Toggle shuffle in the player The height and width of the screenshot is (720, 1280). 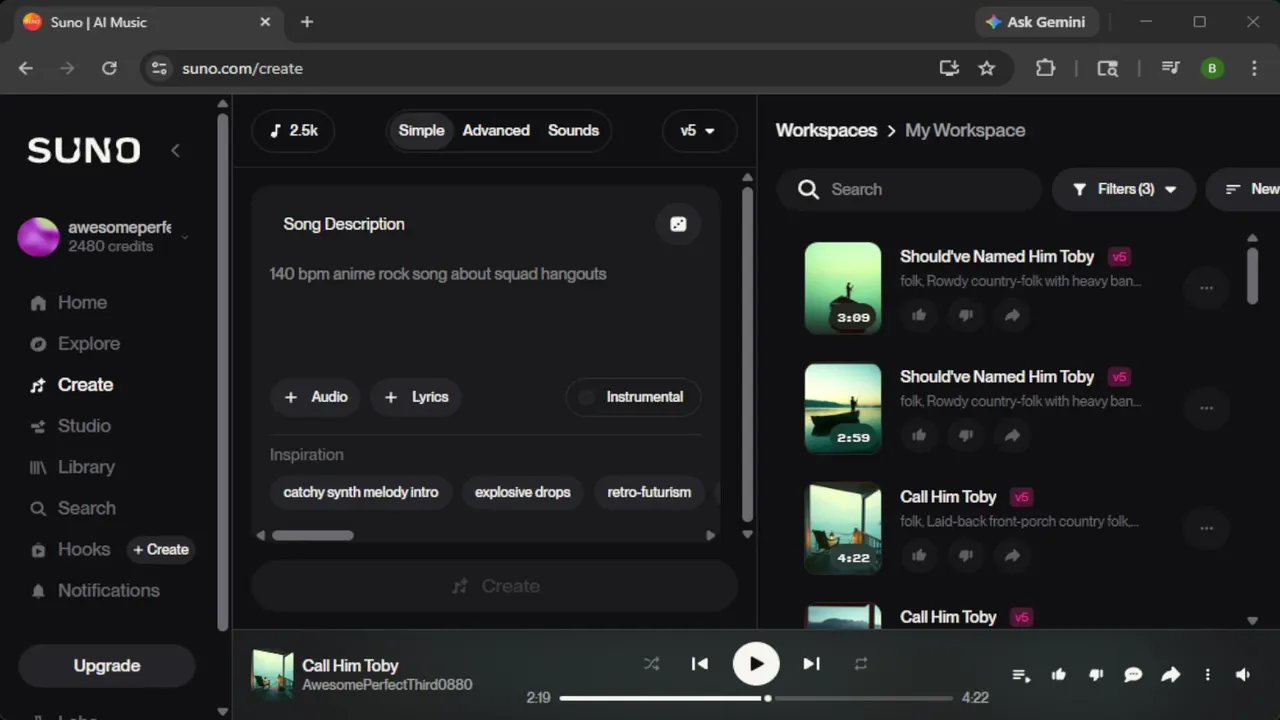click(651, 663)
